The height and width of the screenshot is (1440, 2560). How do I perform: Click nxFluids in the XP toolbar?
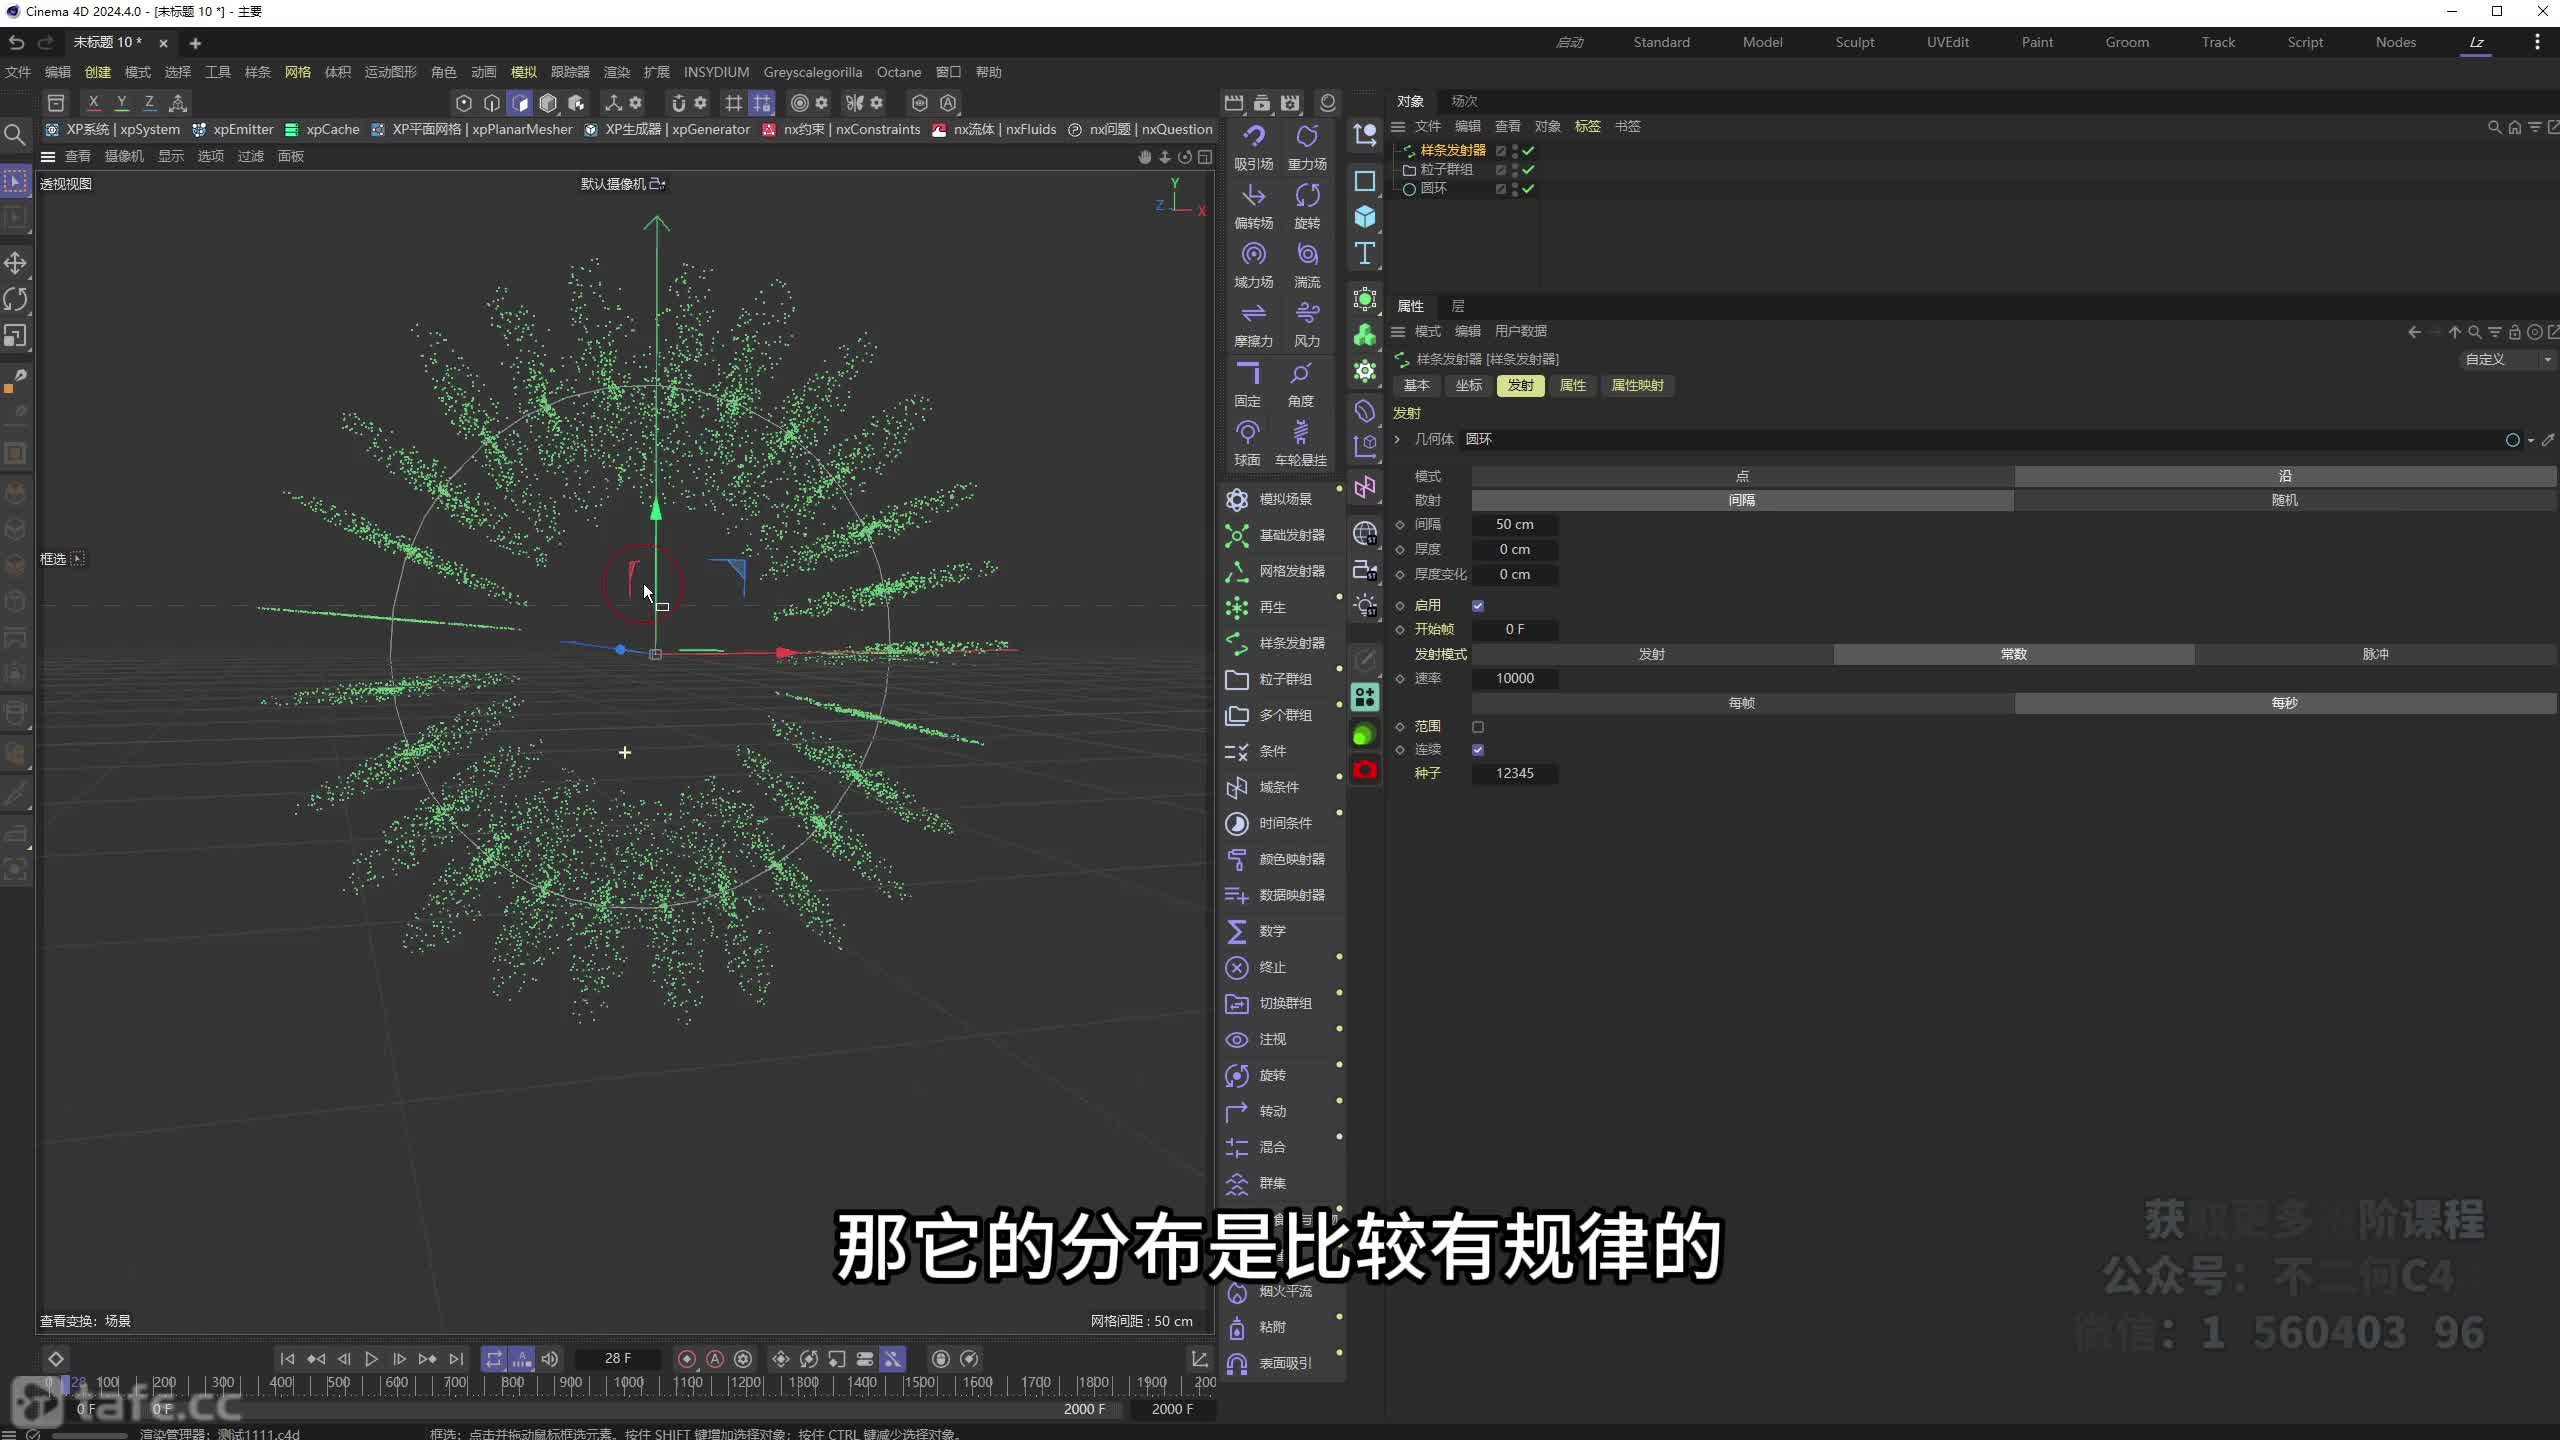click(994, 129)
